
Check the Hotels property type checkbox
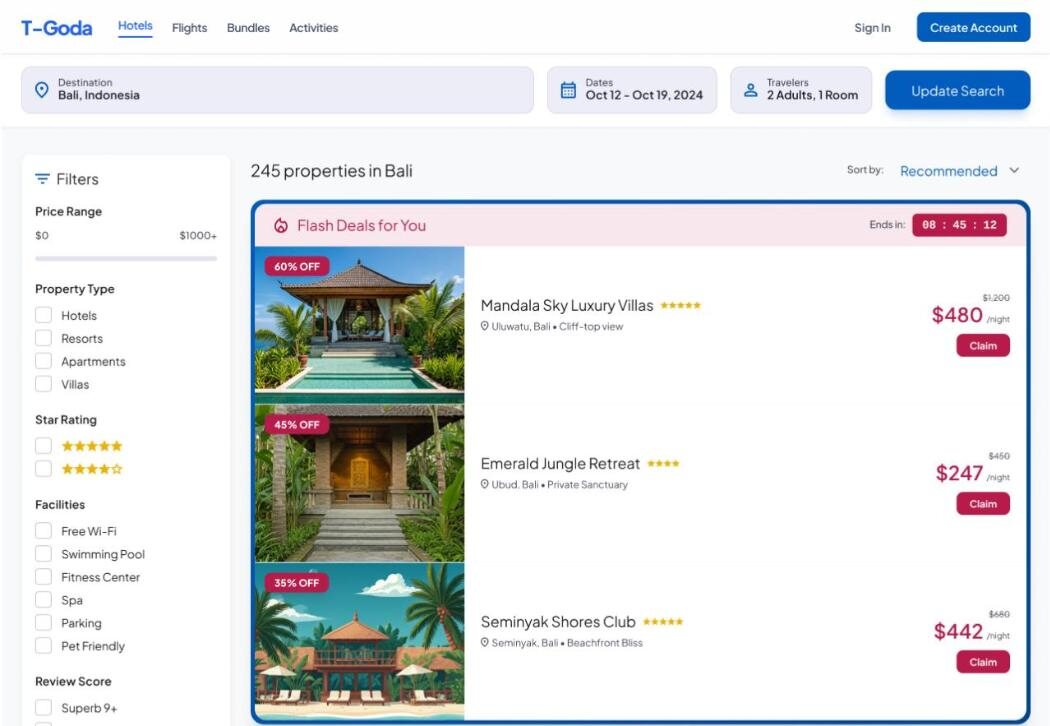[44, 315]
